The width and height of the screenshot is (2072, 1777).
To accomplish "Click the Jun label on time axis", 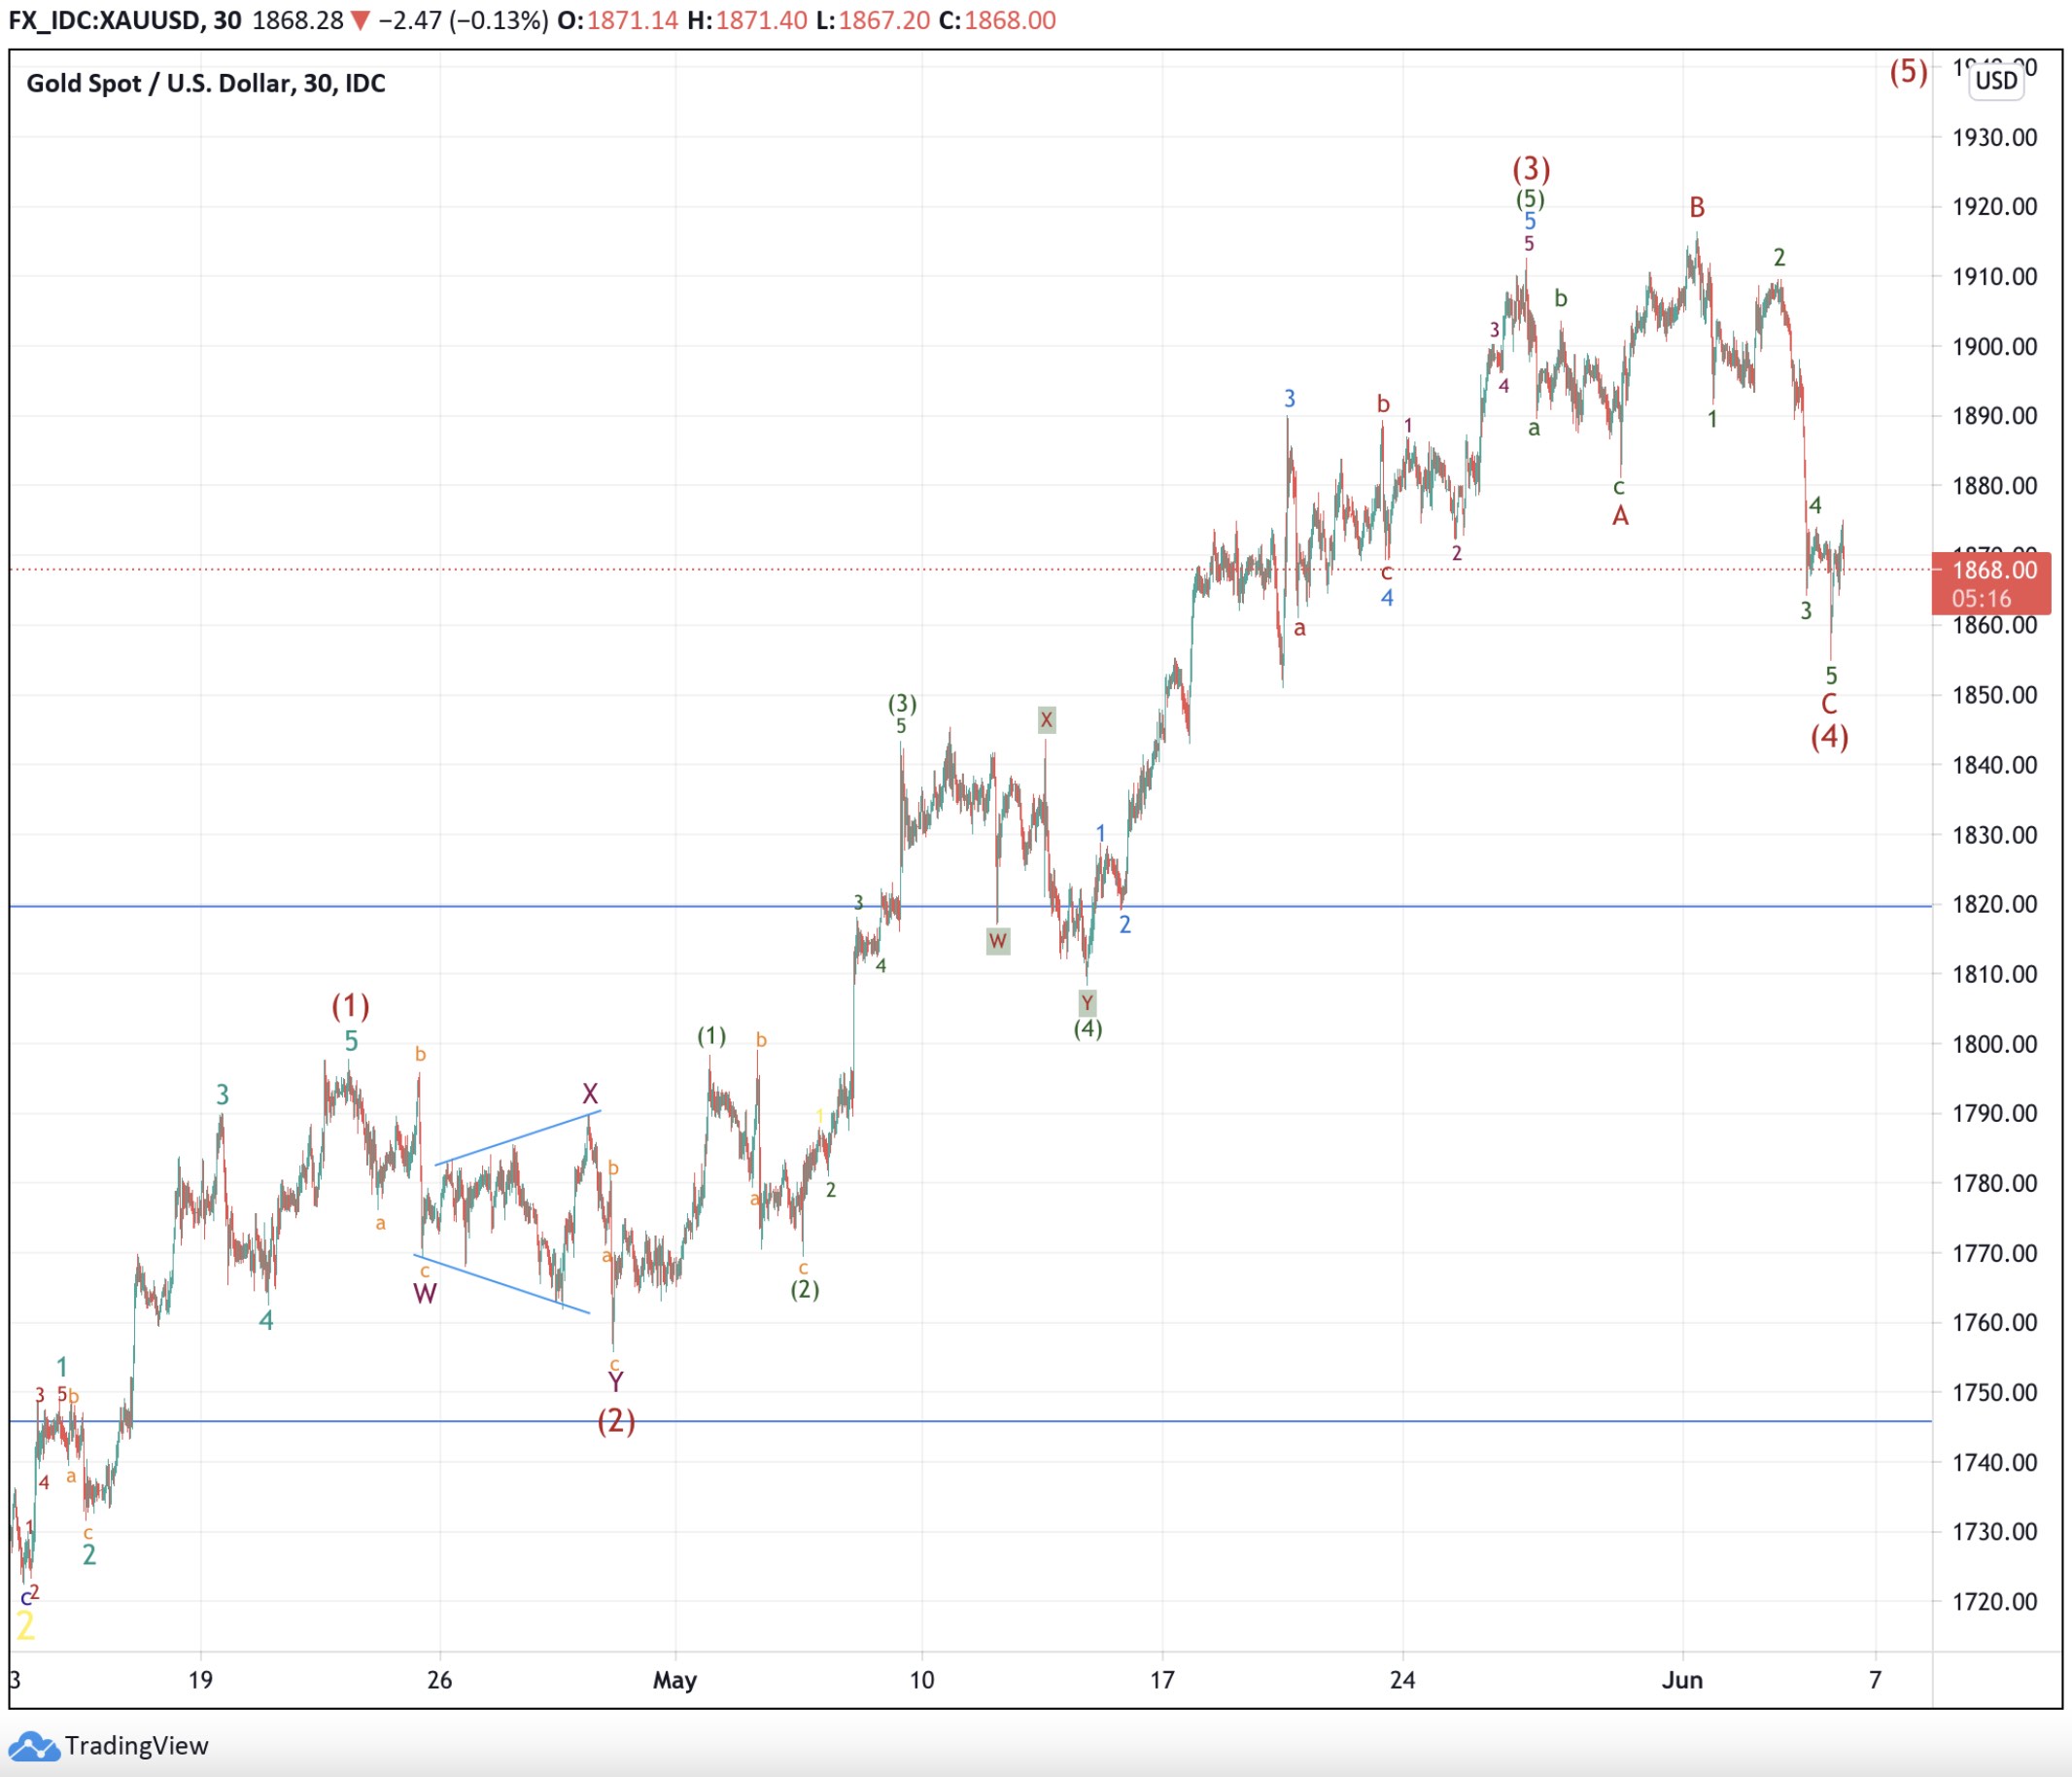I will point(1682,1680).
